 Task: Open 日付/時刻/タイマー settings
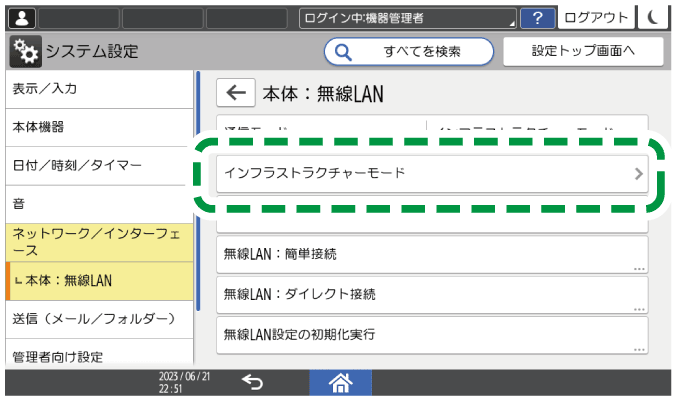pyautogui.click(x=99, y=166)
